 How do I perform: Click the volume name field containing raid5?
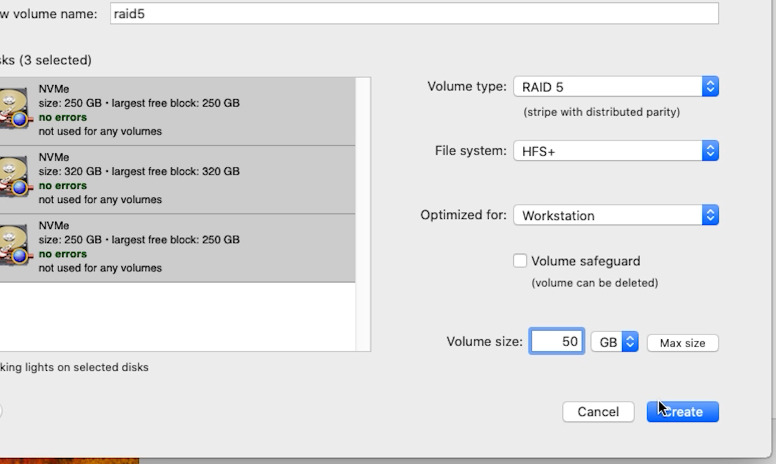pos(414,13)
